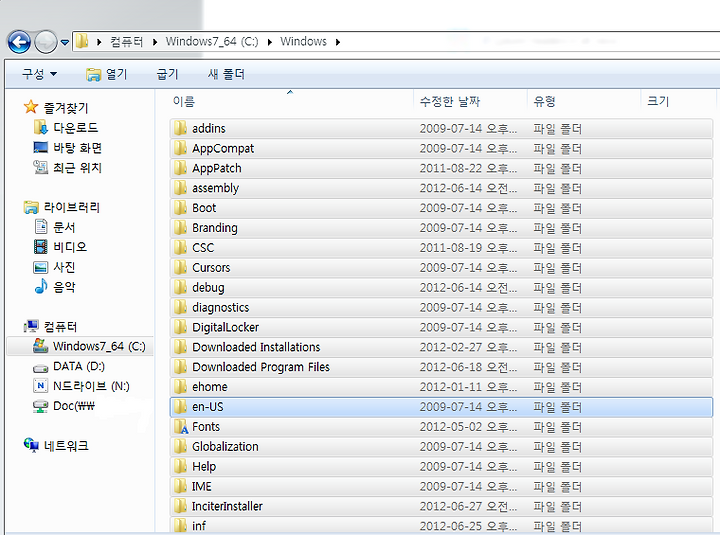Expand the chevron after Windows7_64 (C:) in the address bar
720x535 pixels.
coord(270,42)
